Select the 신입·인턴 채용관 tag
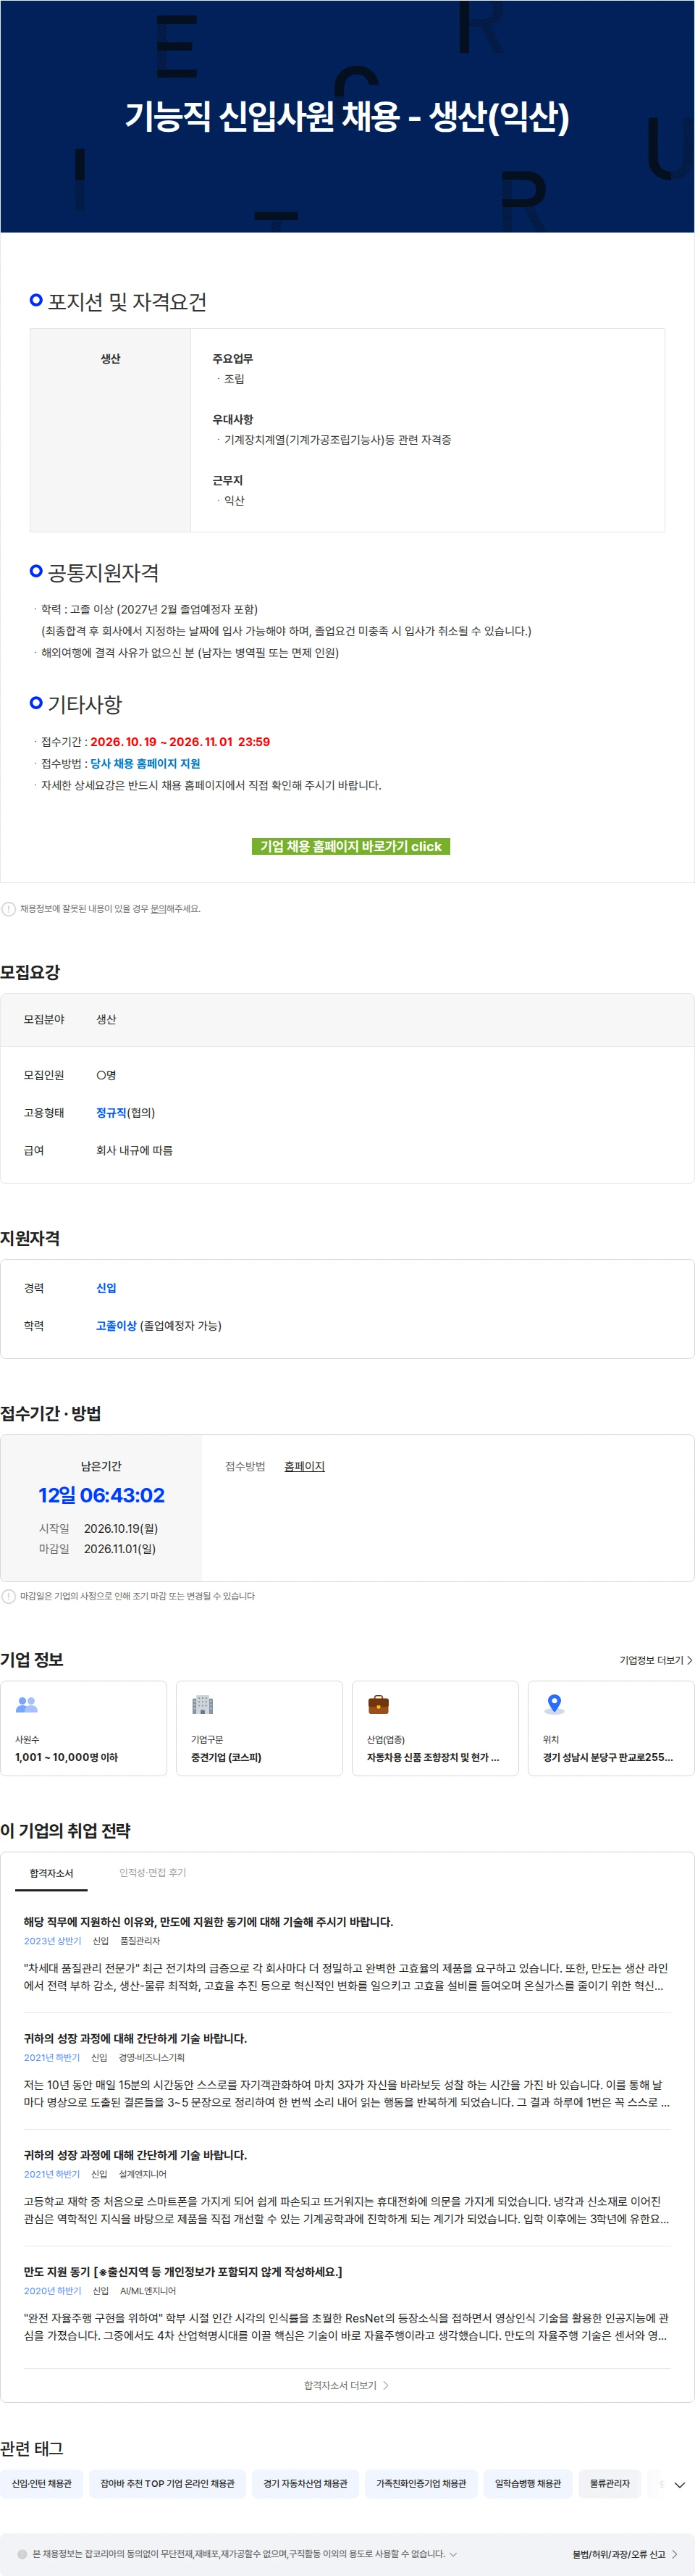Image resolution: width=695 pixels, height=2576 pixels. 42,2483
